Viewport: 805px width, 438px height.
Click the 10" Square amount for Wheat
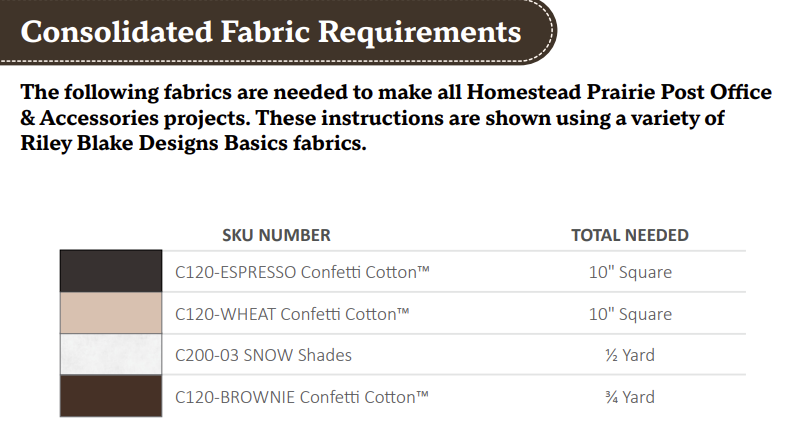(630, 314)
